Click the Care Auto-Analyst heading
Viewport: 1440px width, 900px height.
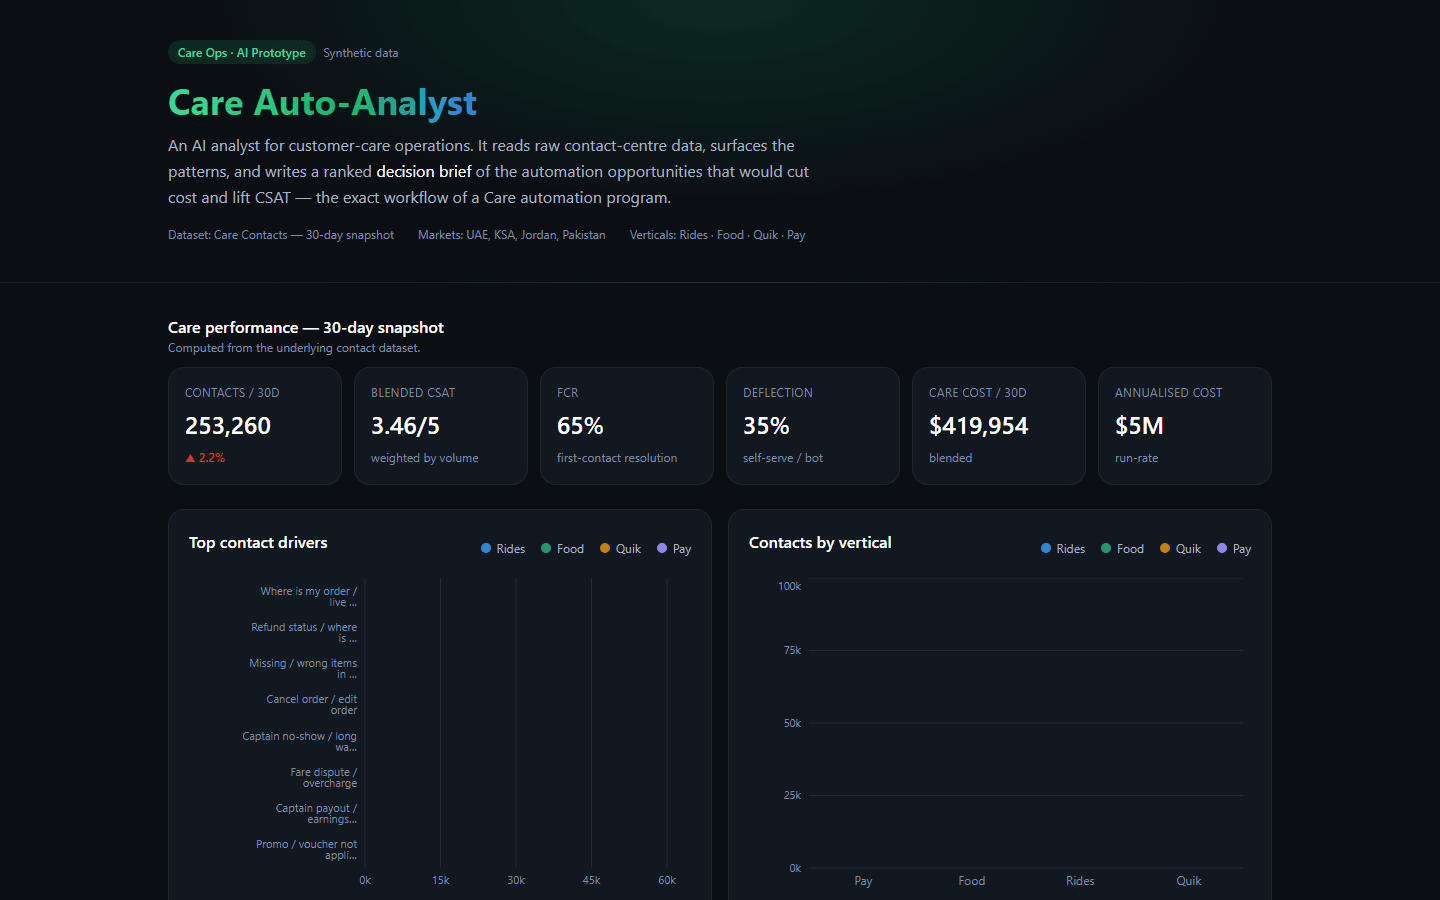pos(322,103)
